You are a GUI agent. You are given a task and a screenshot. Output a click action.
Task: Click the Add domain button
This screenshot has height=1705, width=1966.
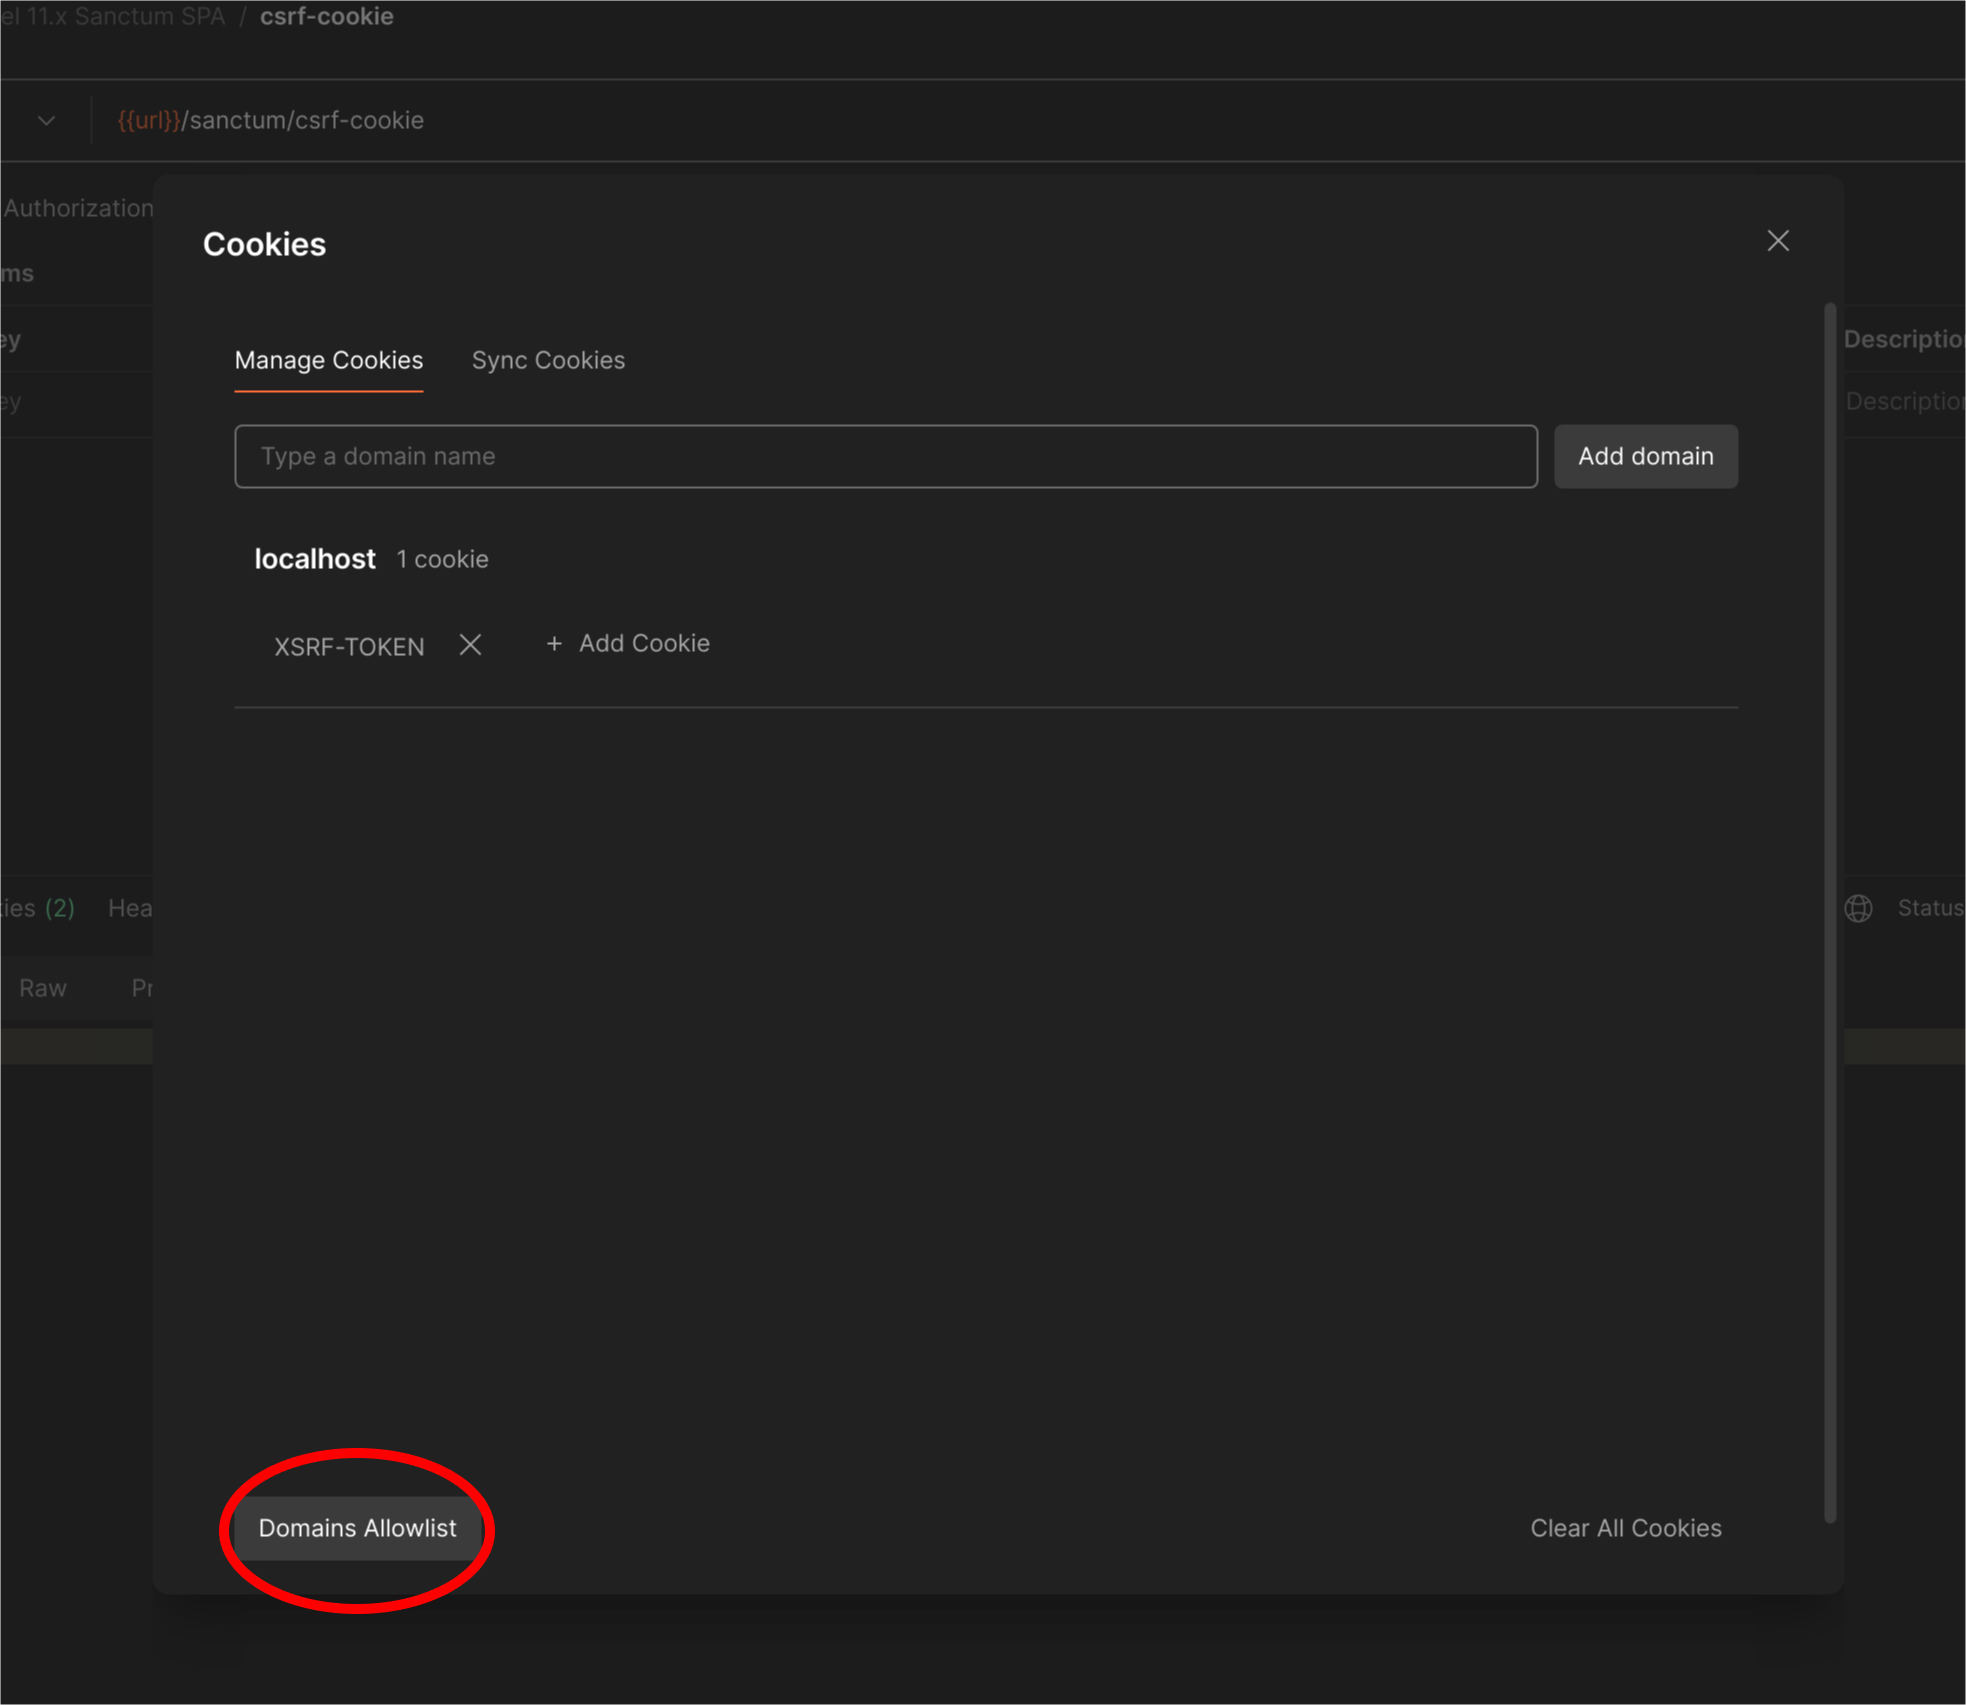1645,456
